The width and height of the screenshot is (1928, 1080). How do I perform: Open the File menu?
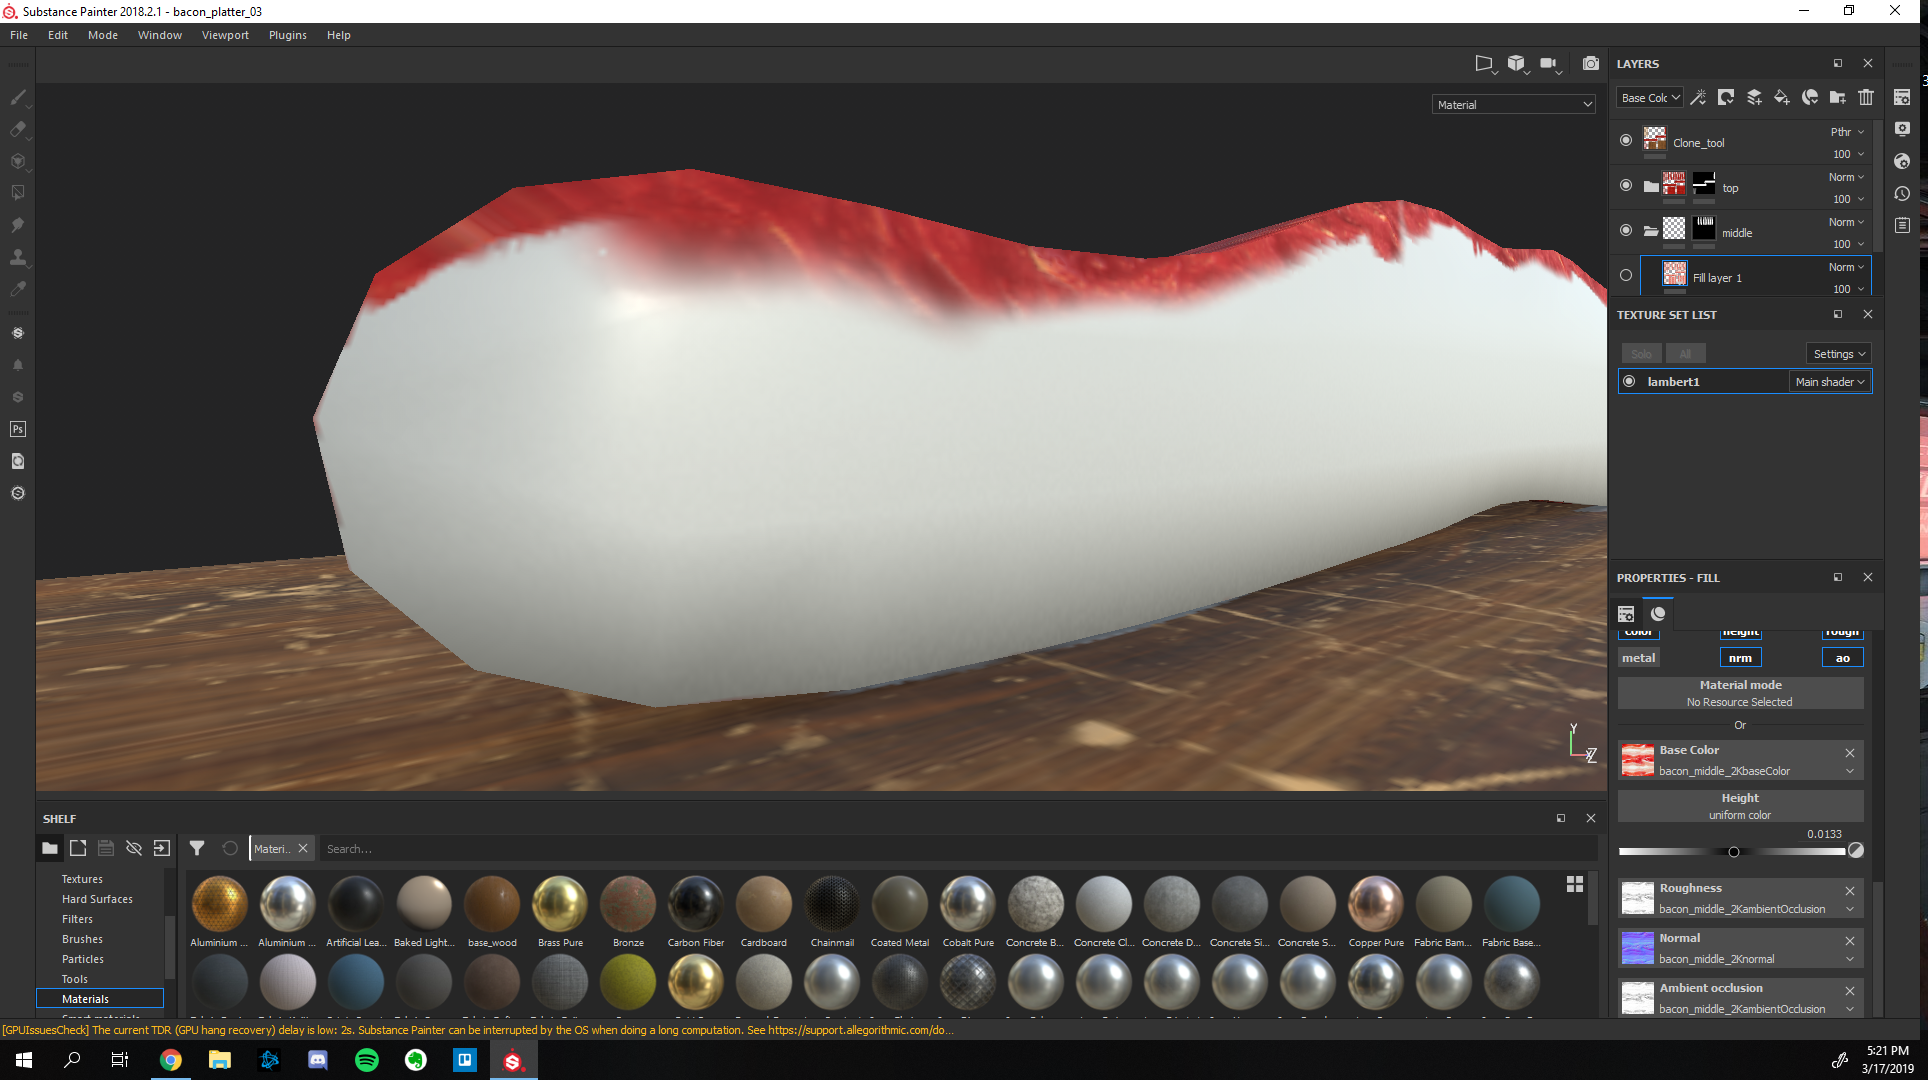tap(19, 34)
